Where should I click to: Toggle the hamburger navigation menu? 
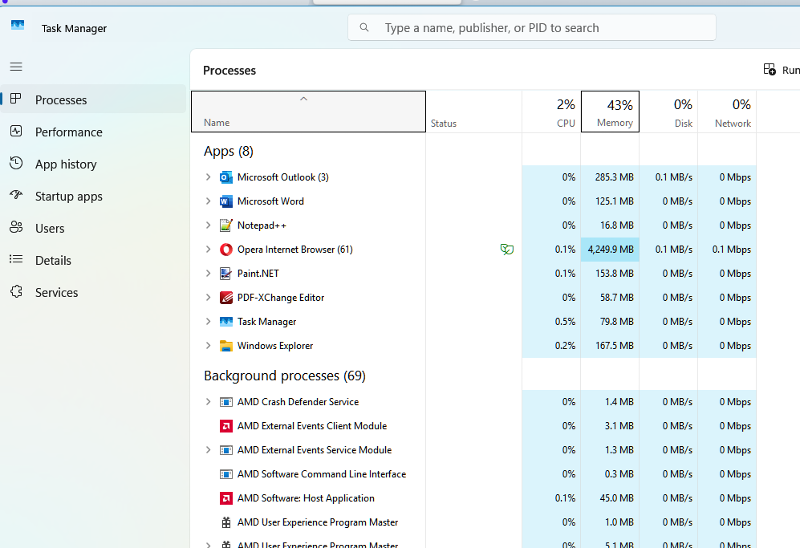click(16, 66)
